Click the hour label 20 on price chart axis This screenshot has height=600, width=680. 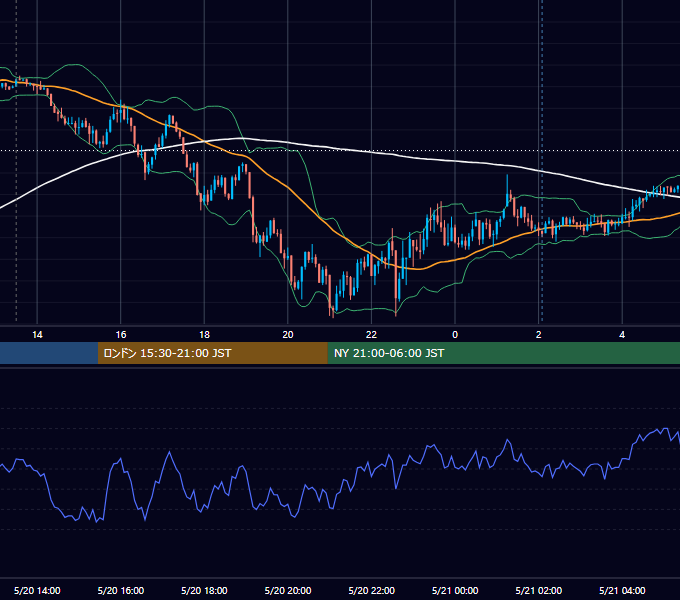click(x=288, y=334)
